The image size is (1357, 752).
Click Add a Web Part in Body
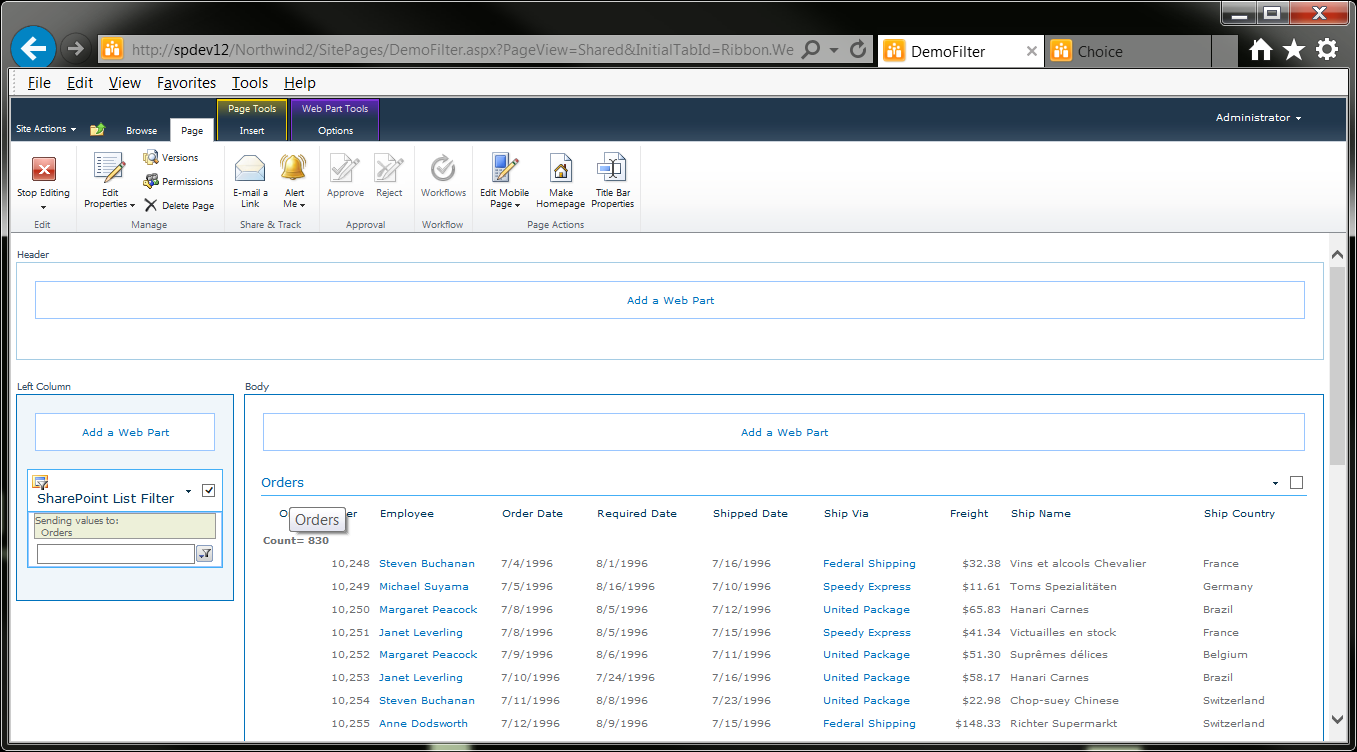coord(784,432)
